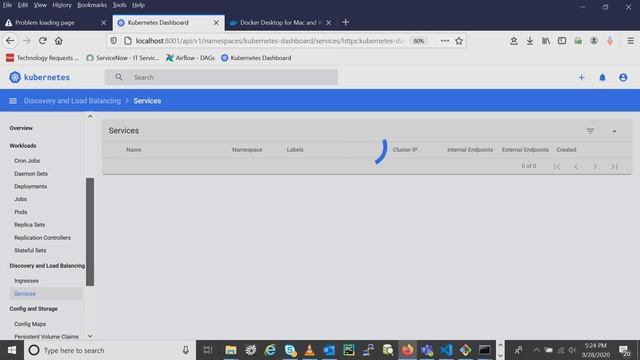Viewport: 640px width, 360px height.
Task: Open the Kubernetes Dashboard bookmark
Action: [256, 58]
